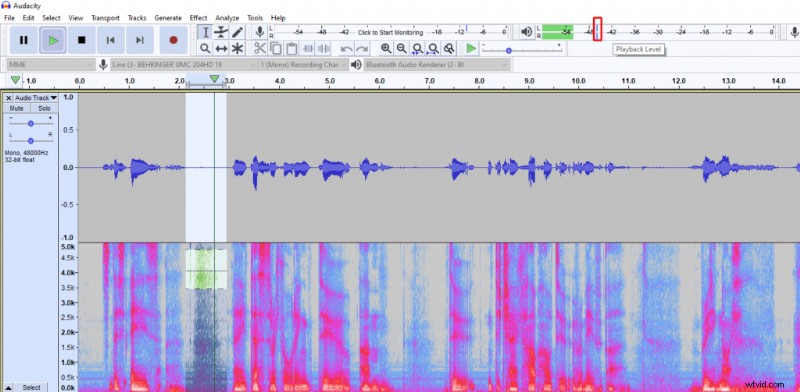The height and width of the screenshot is (392, 800).
Task: Paste audio with the clipboard icon
Action: tap(291, 48)
